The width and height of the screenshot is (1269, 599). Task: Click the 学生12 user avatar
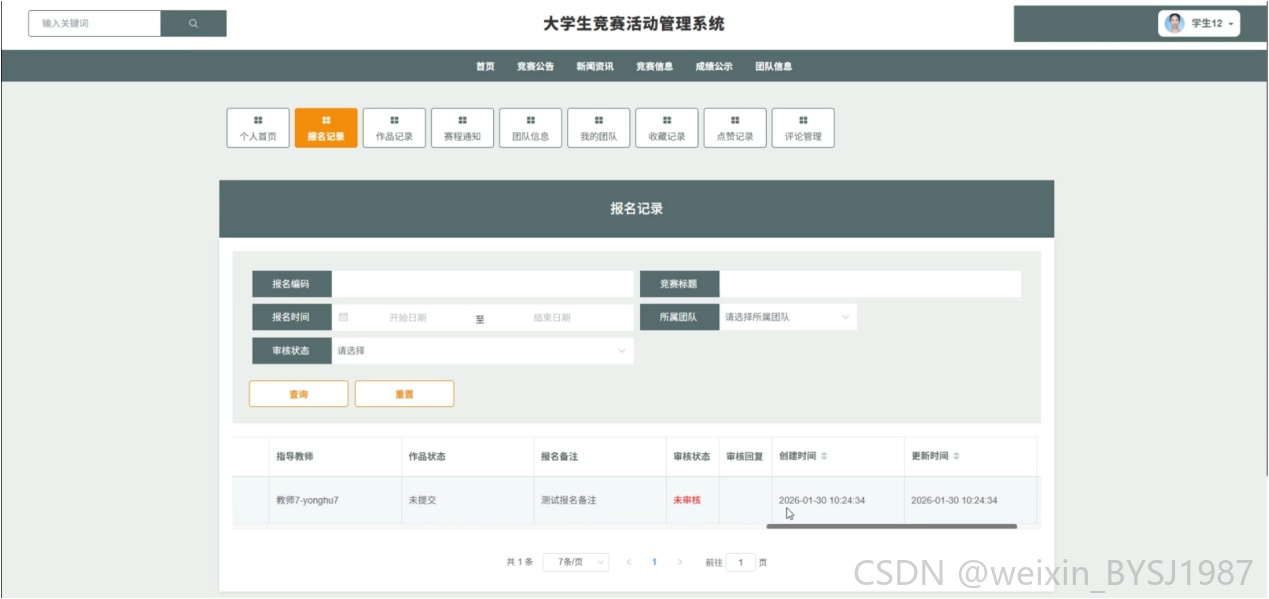[x=1175, y=23]
